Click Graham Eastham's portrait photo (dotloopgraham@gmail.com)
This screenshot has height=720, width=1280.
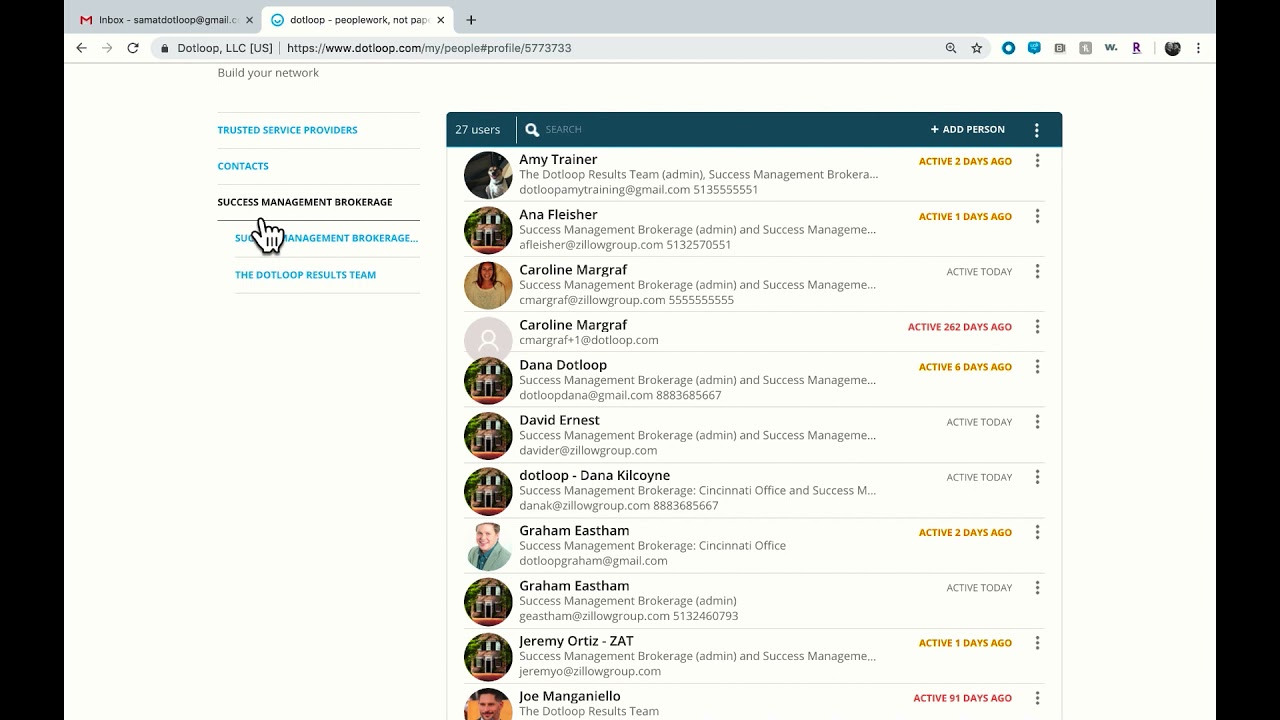[x=488, y=546]
